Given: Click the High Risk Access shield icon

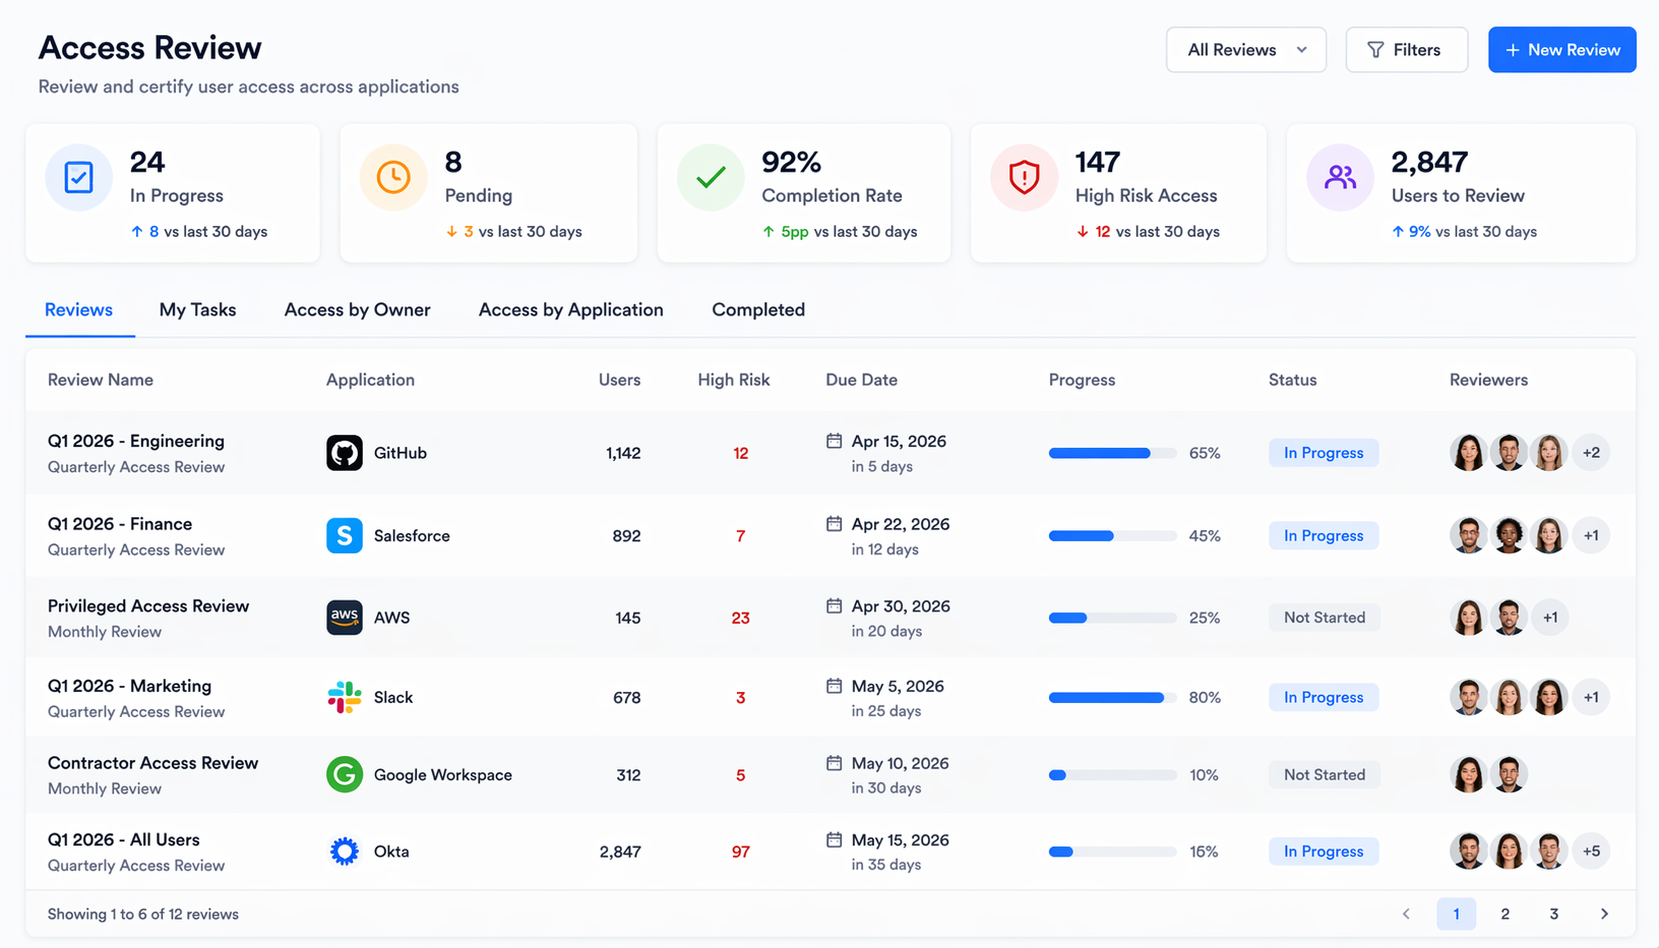Looking at the screenshot, I should point(1024,177).
